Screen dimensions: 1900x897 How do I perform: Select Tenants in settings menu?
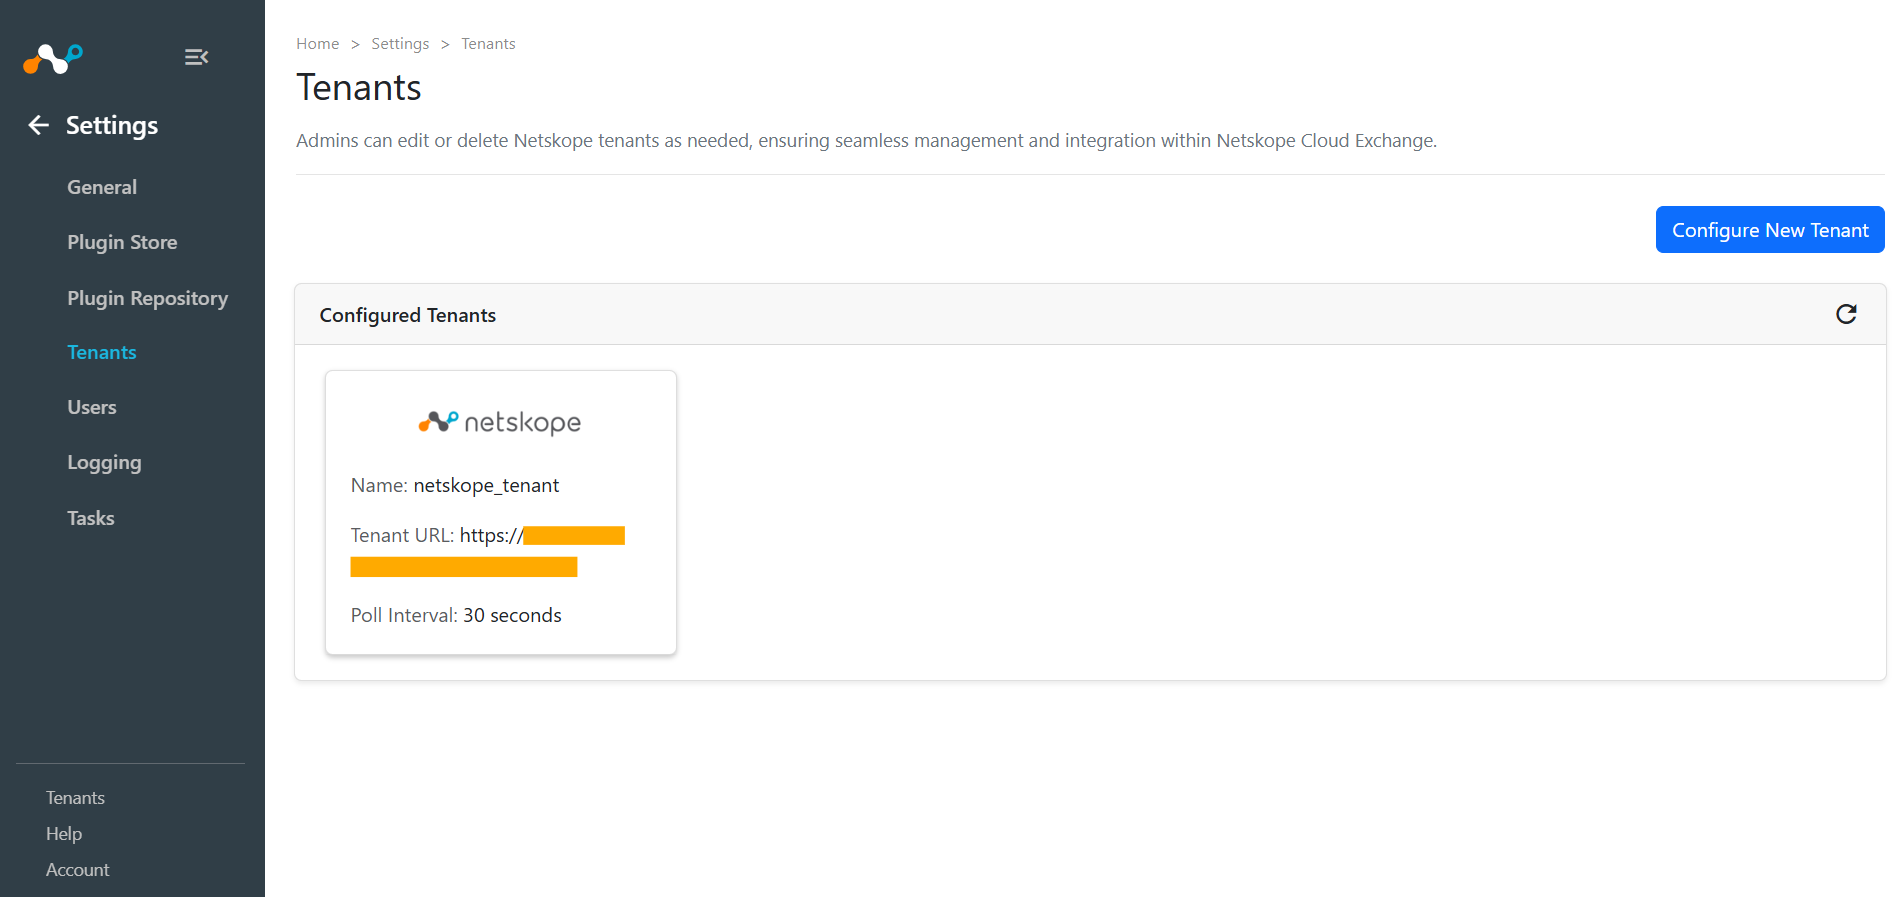(102, 352)
